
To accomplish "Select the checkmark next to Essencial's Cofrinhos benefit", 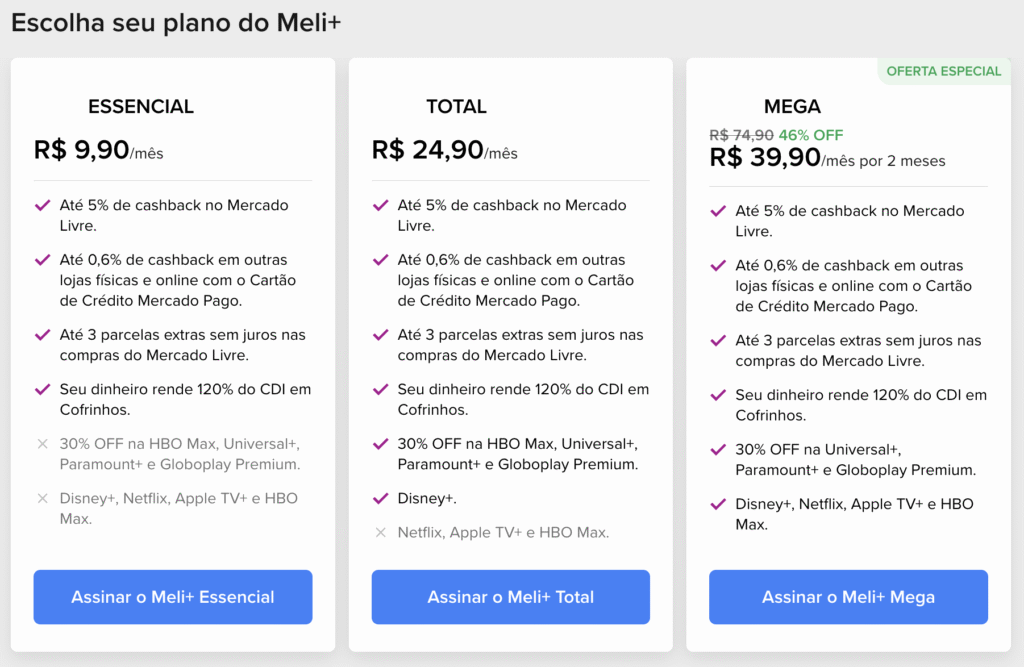I will (41, 389).
